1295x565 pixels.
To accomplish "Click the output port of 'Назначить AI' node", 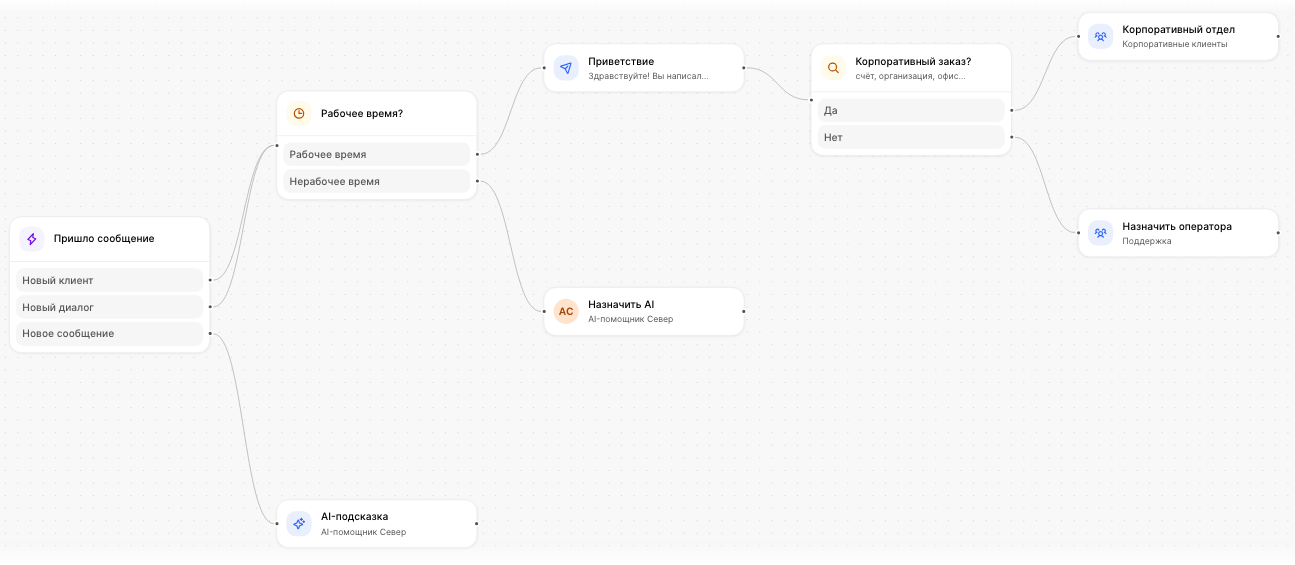I will click(x=744, y=311).
